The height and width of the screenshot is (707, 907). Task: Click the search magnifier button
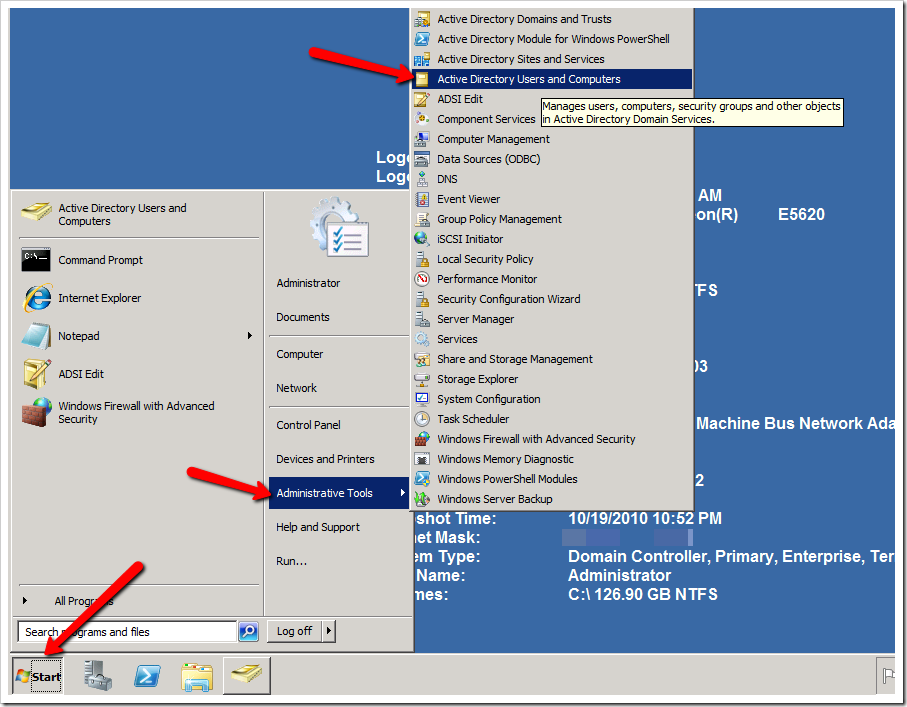(x=248, y=631)
